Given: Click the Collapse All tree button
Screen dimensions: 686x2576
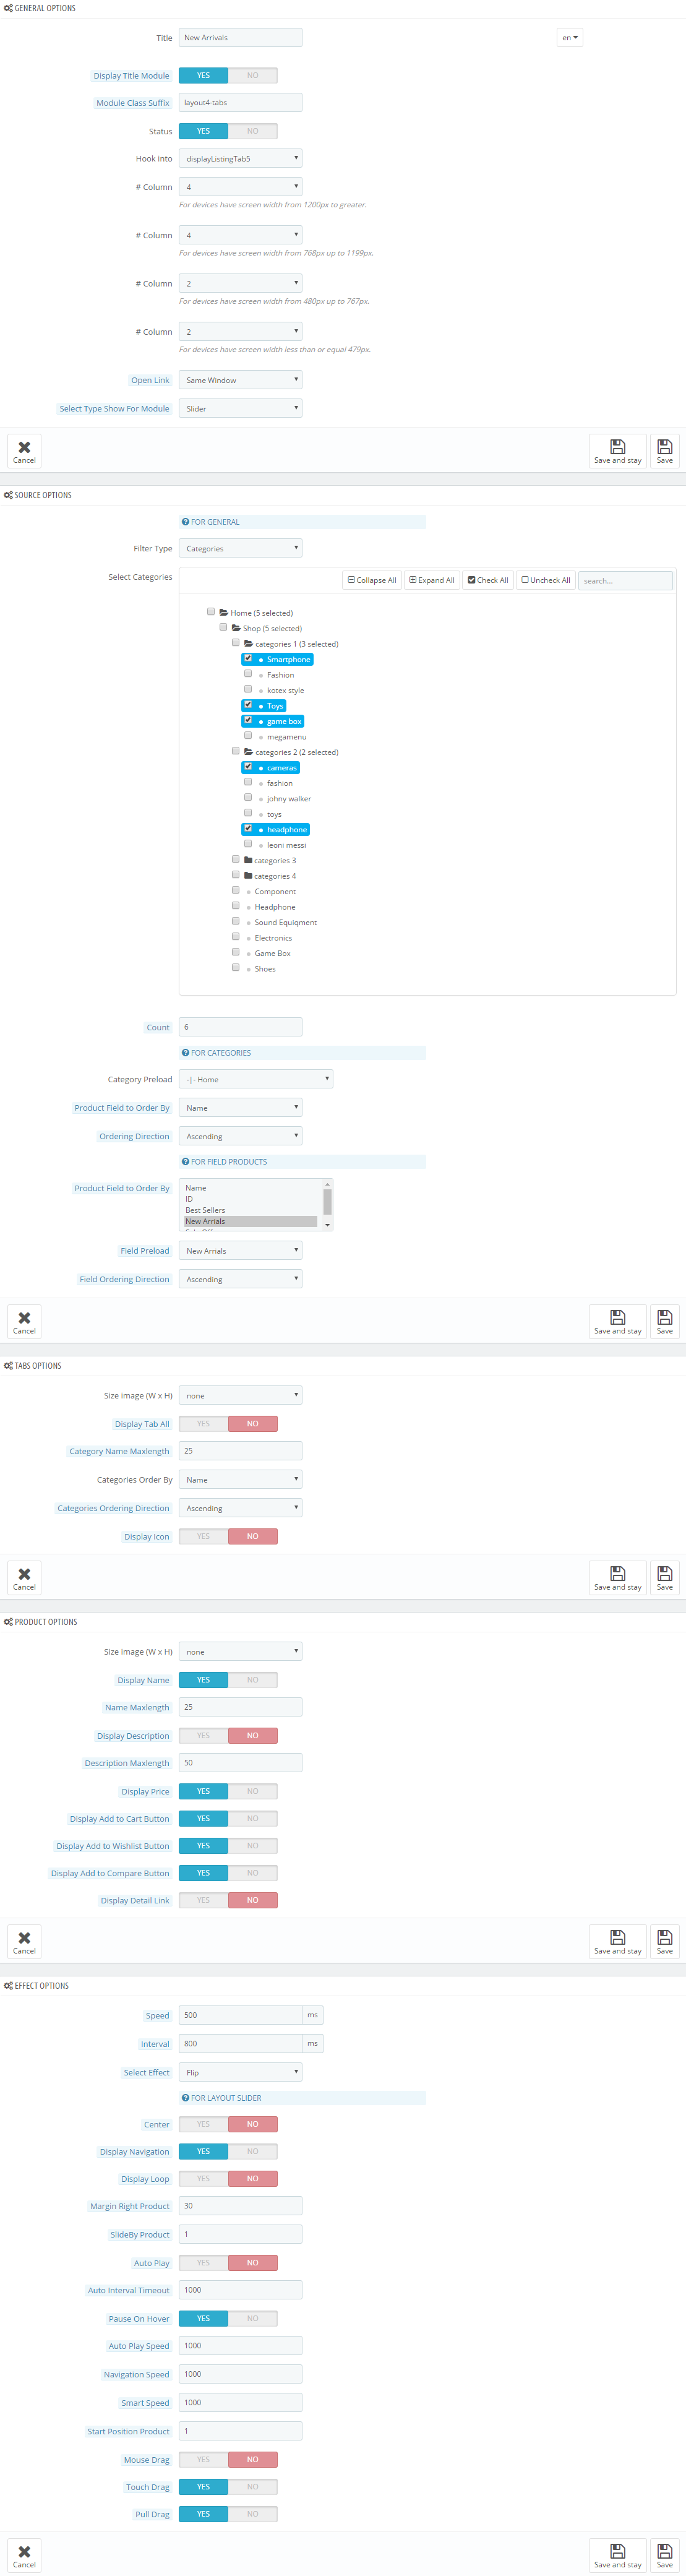Looking at the screenshot, I should 371,580.
